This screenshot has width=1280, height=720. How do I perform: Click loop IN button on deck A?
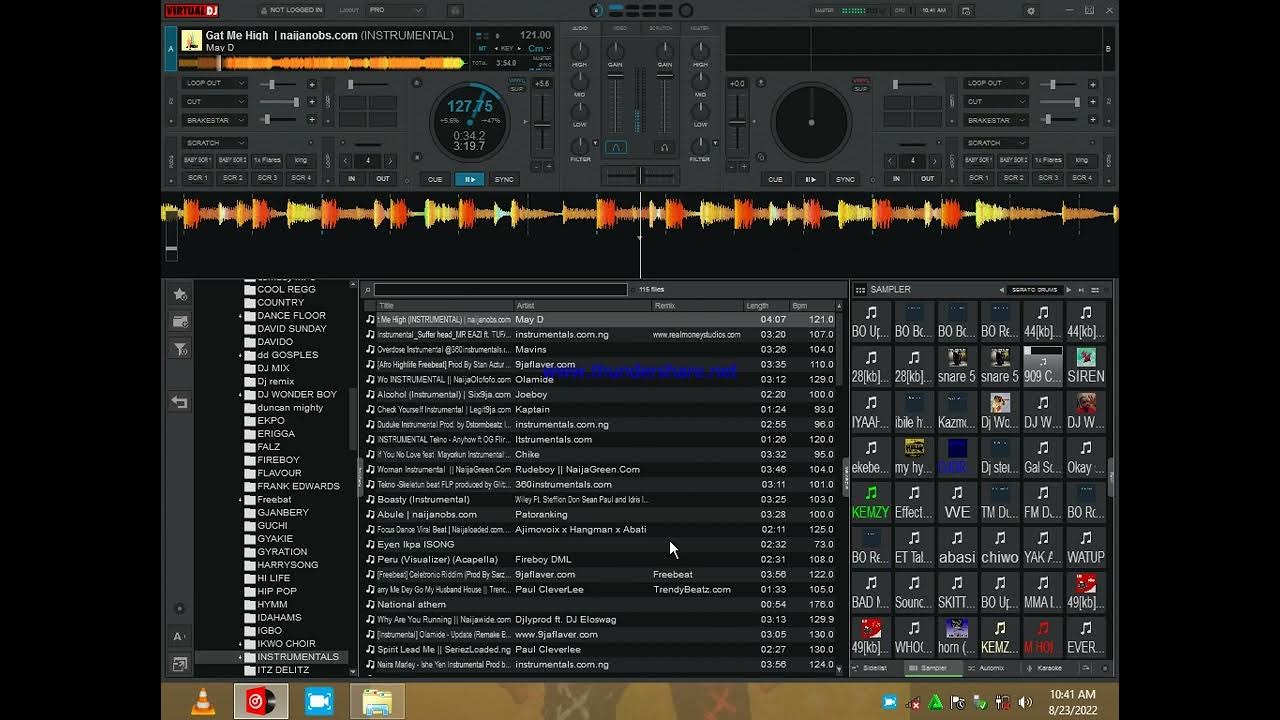(351, 178)
